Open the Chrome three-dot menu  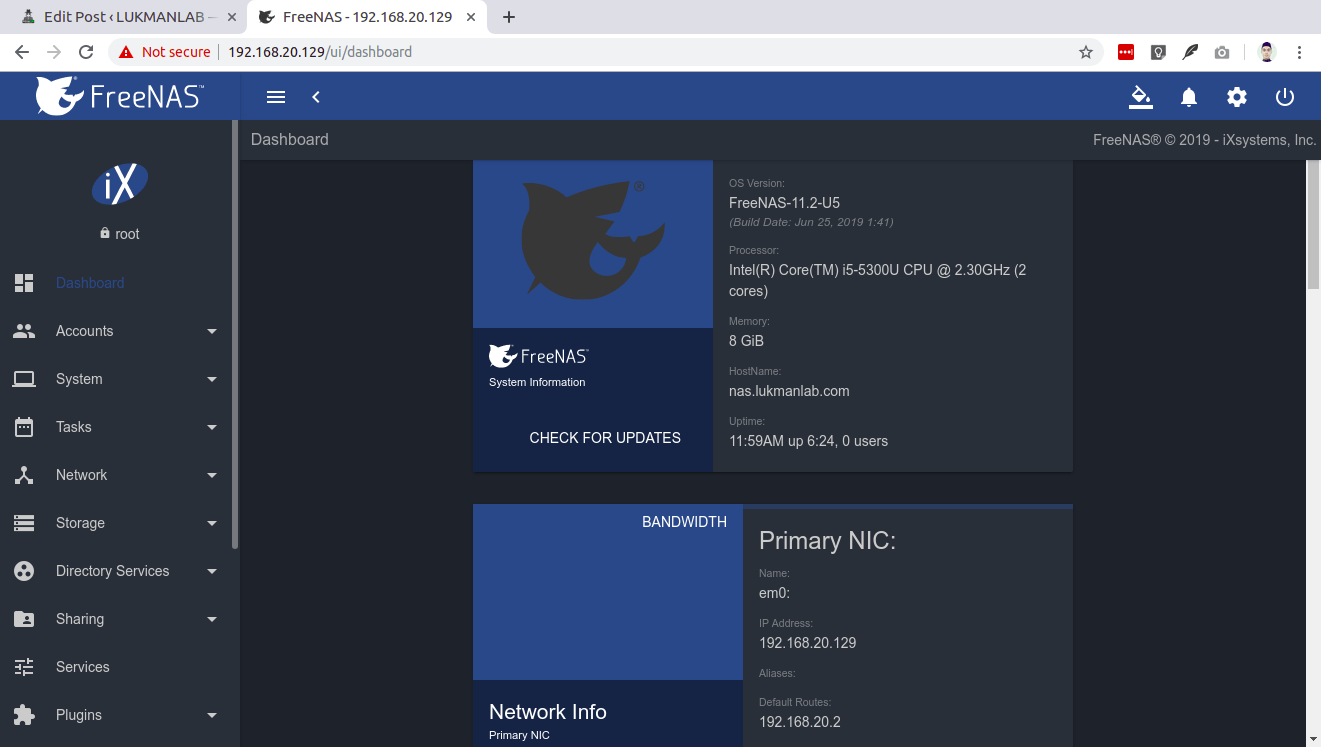coord(1299,52)
